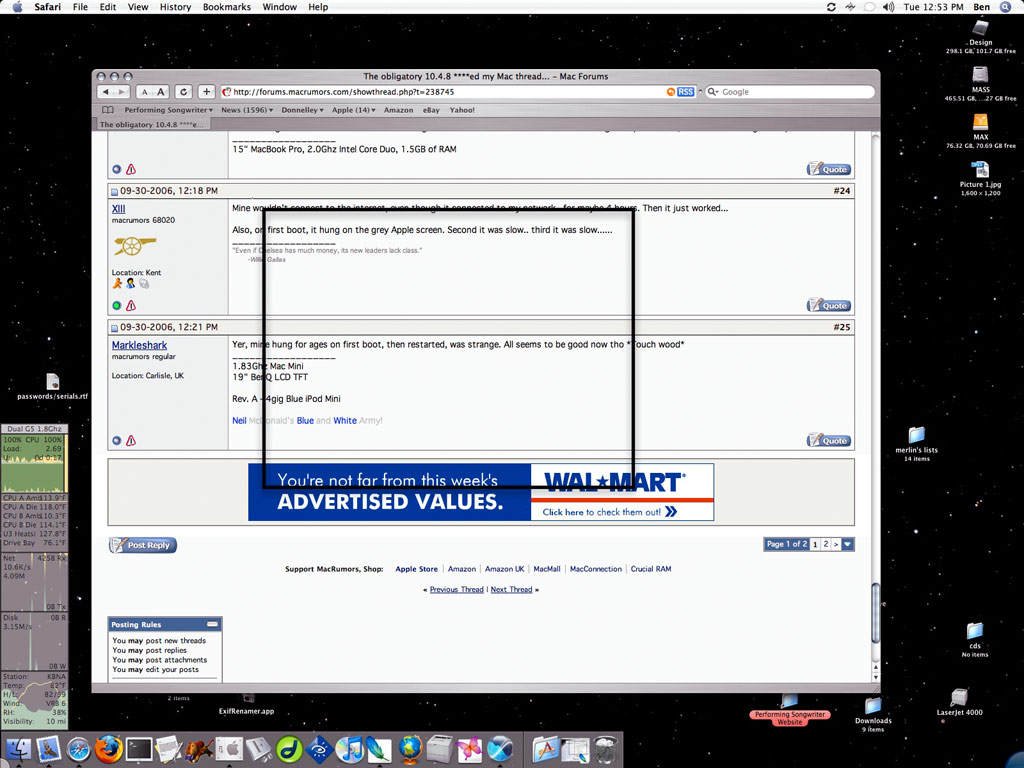
Task: Report post #24 via red warning icon
Action: click(131, 305)
